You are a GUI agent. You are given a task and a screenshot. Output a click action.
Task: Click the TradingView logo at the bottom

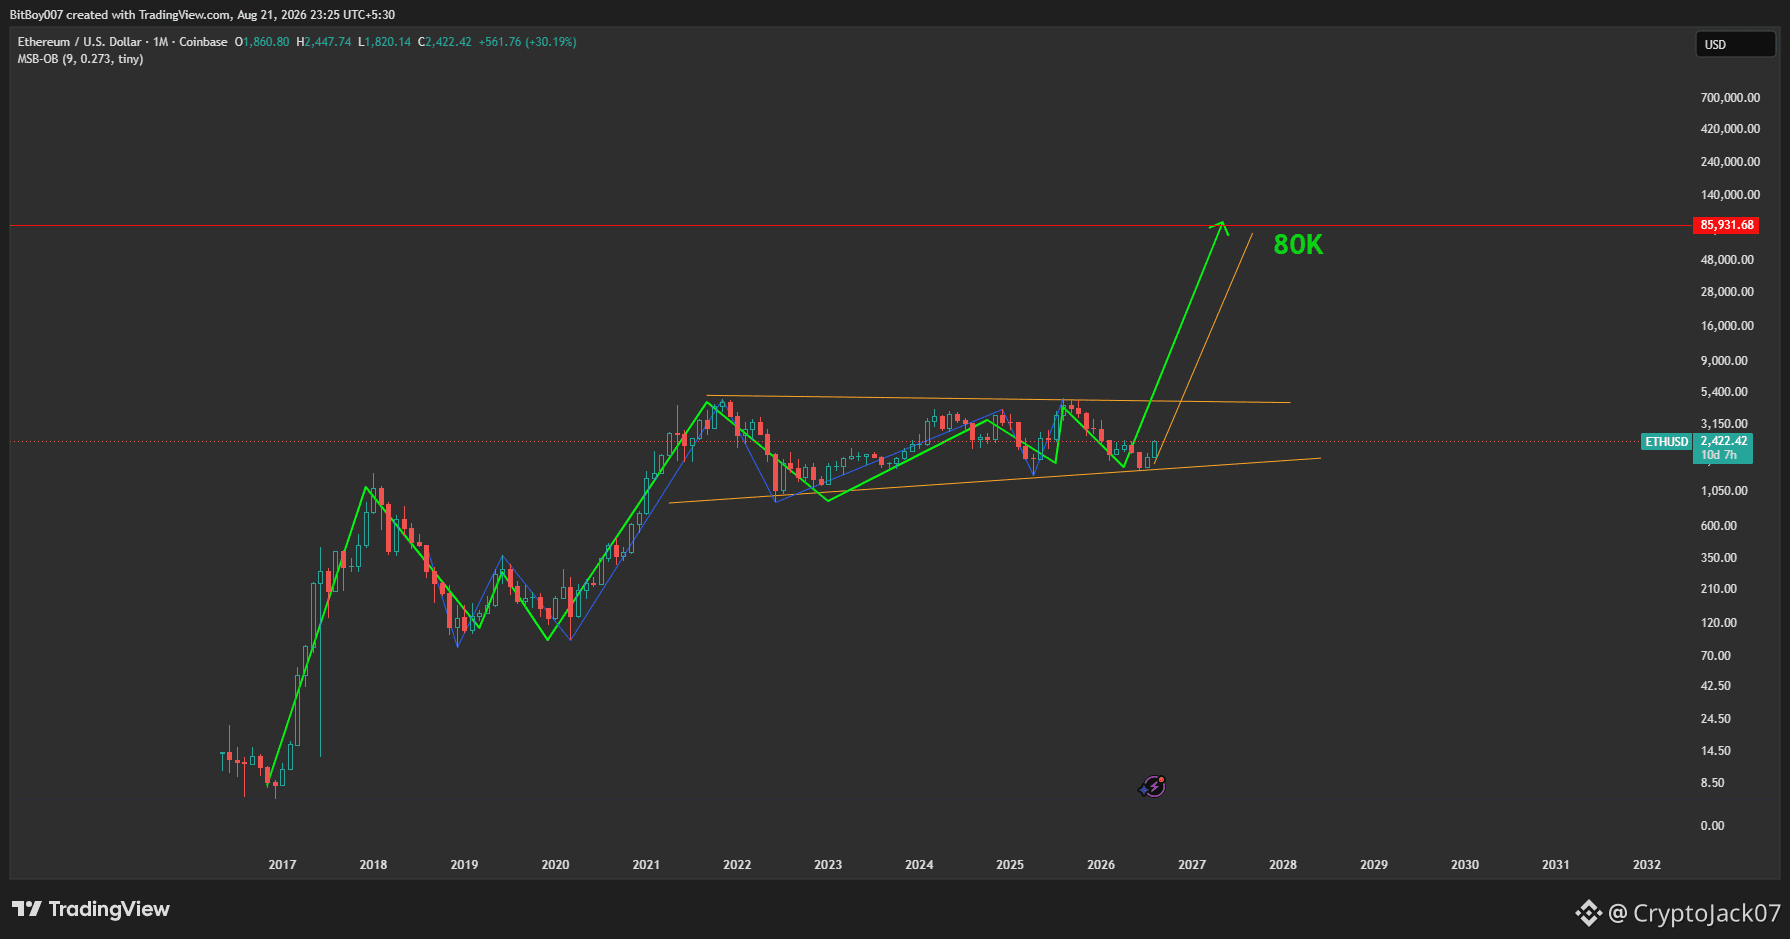(x=91, y=909)
